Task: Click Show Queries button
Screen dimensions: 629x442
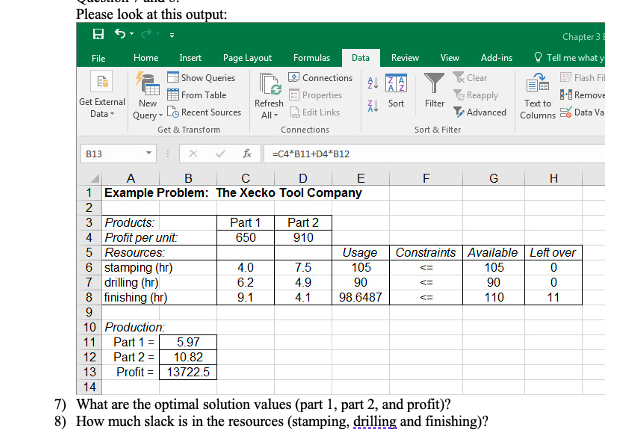Action: pos(201,77)
